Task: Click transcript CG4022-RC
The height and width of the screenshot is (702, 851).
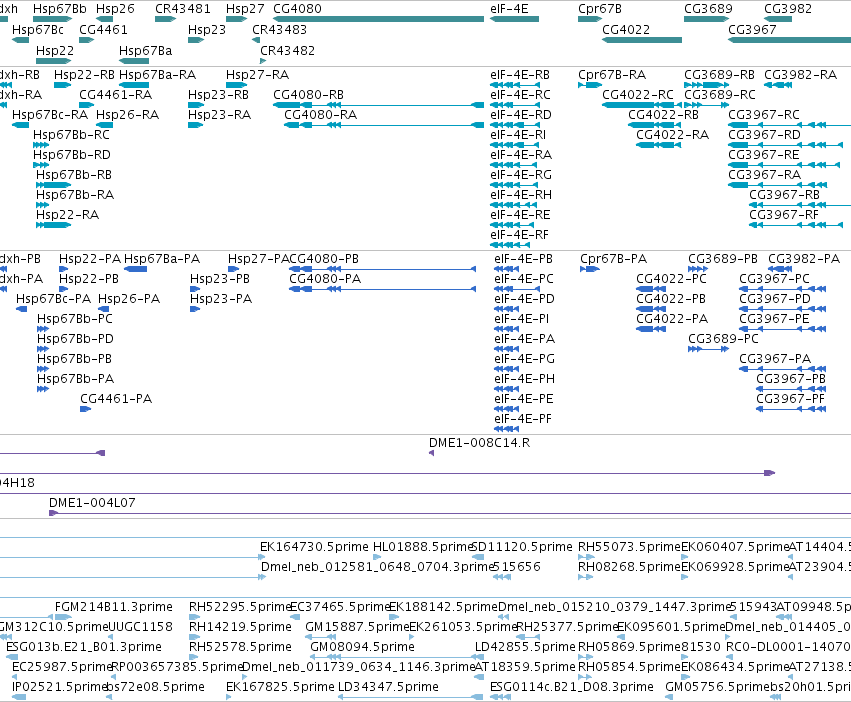Action: (638, 94)
